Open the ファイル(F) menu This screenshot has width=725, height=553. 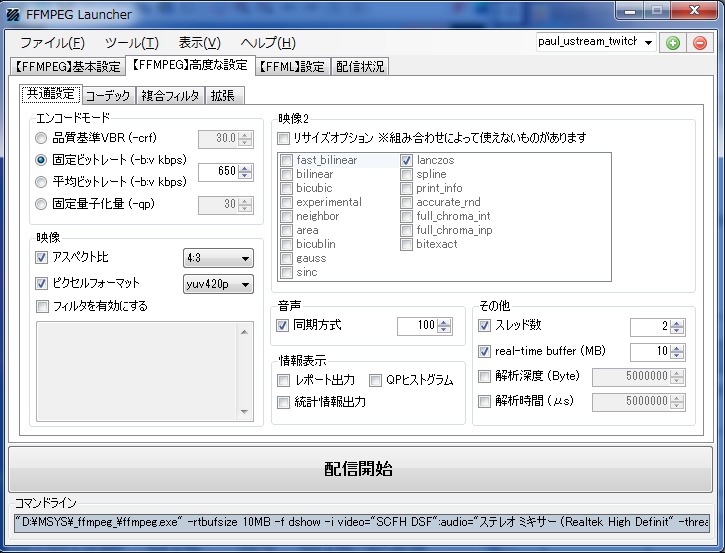point(52,43)
